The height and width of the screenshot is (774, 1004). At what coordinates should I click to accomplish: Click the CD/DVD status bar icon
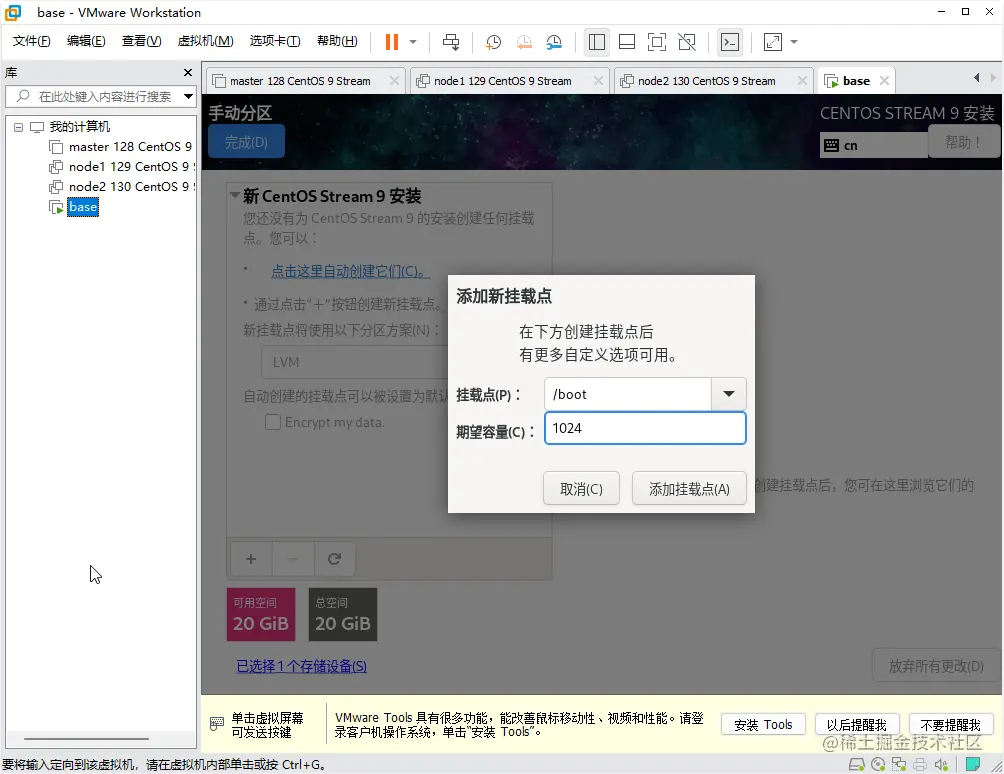(878, 764)
